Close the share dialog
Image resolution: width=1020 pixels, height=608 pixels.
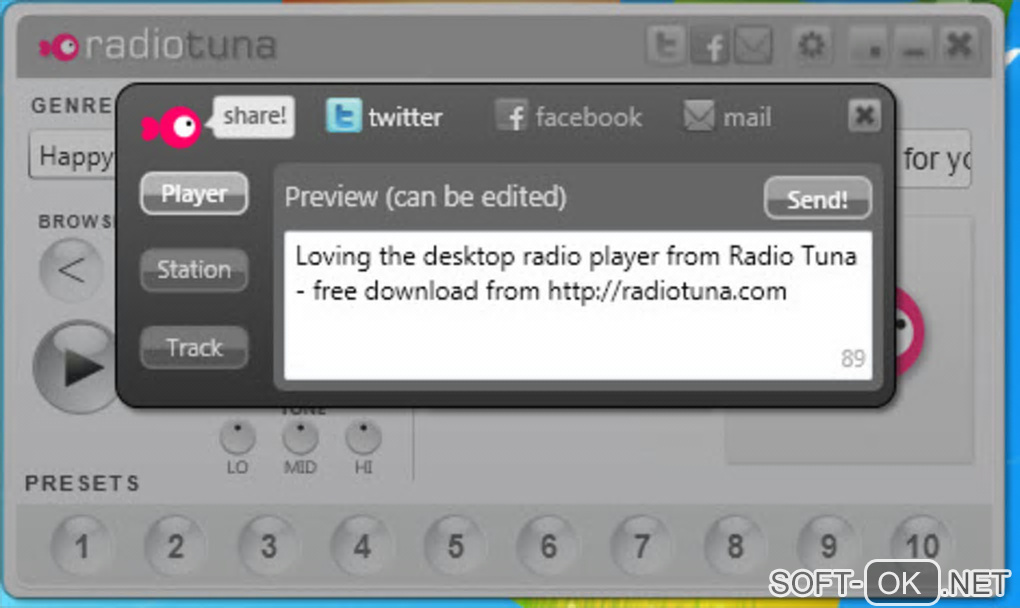[x=865, y=116]
